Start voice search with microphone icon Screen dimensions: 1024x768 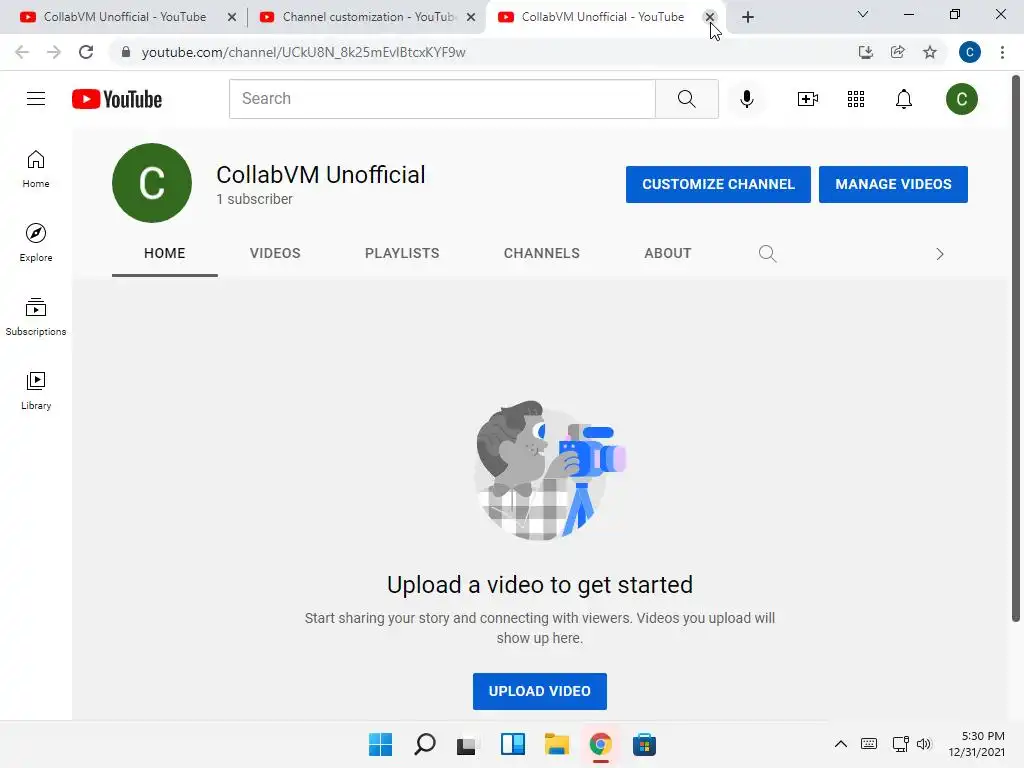(746, 99)
